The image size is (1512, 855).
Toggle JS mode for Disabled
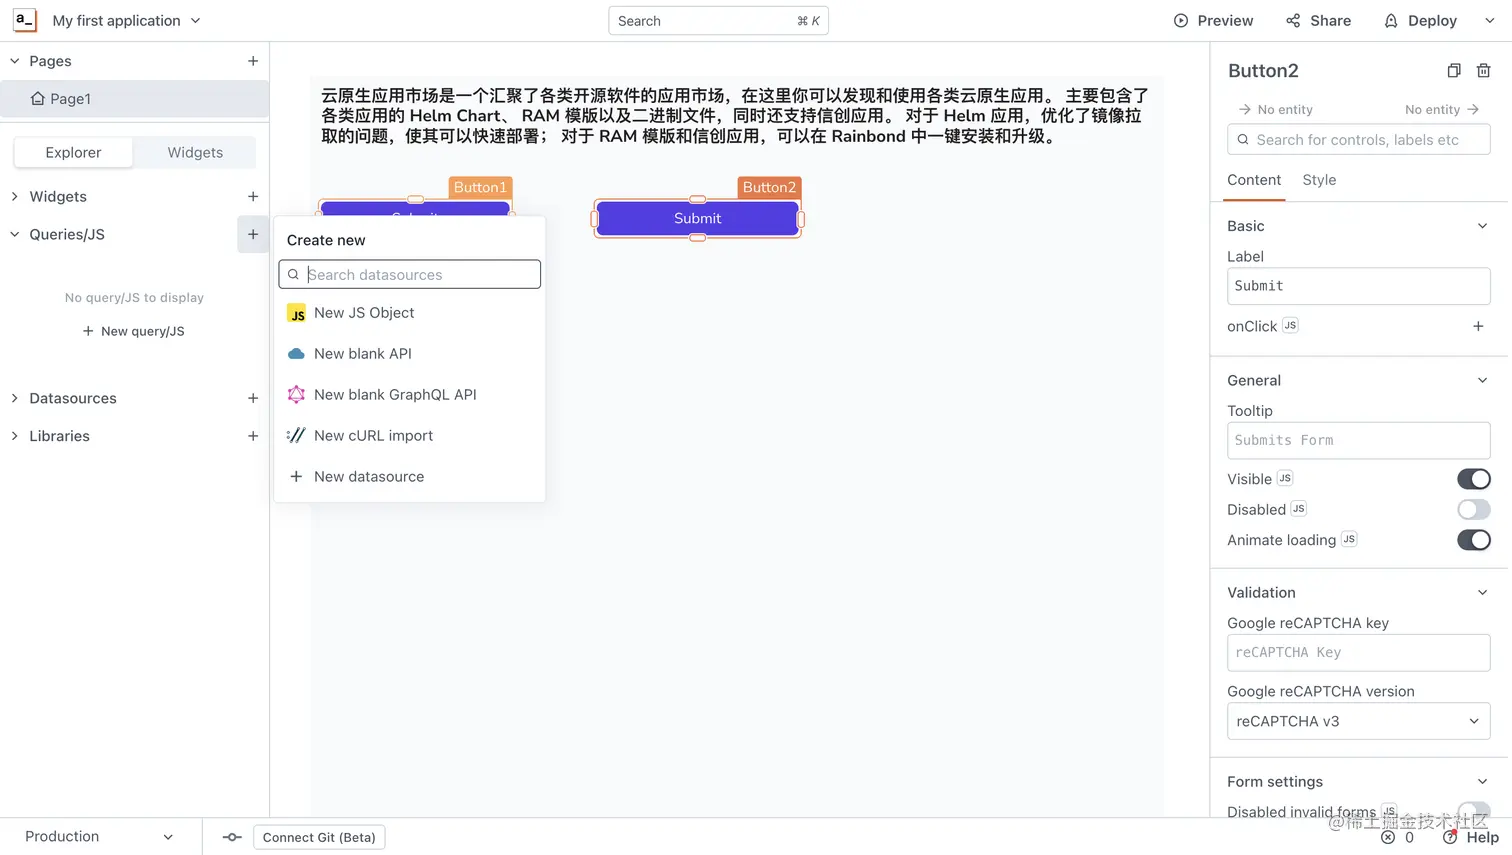1298,509
